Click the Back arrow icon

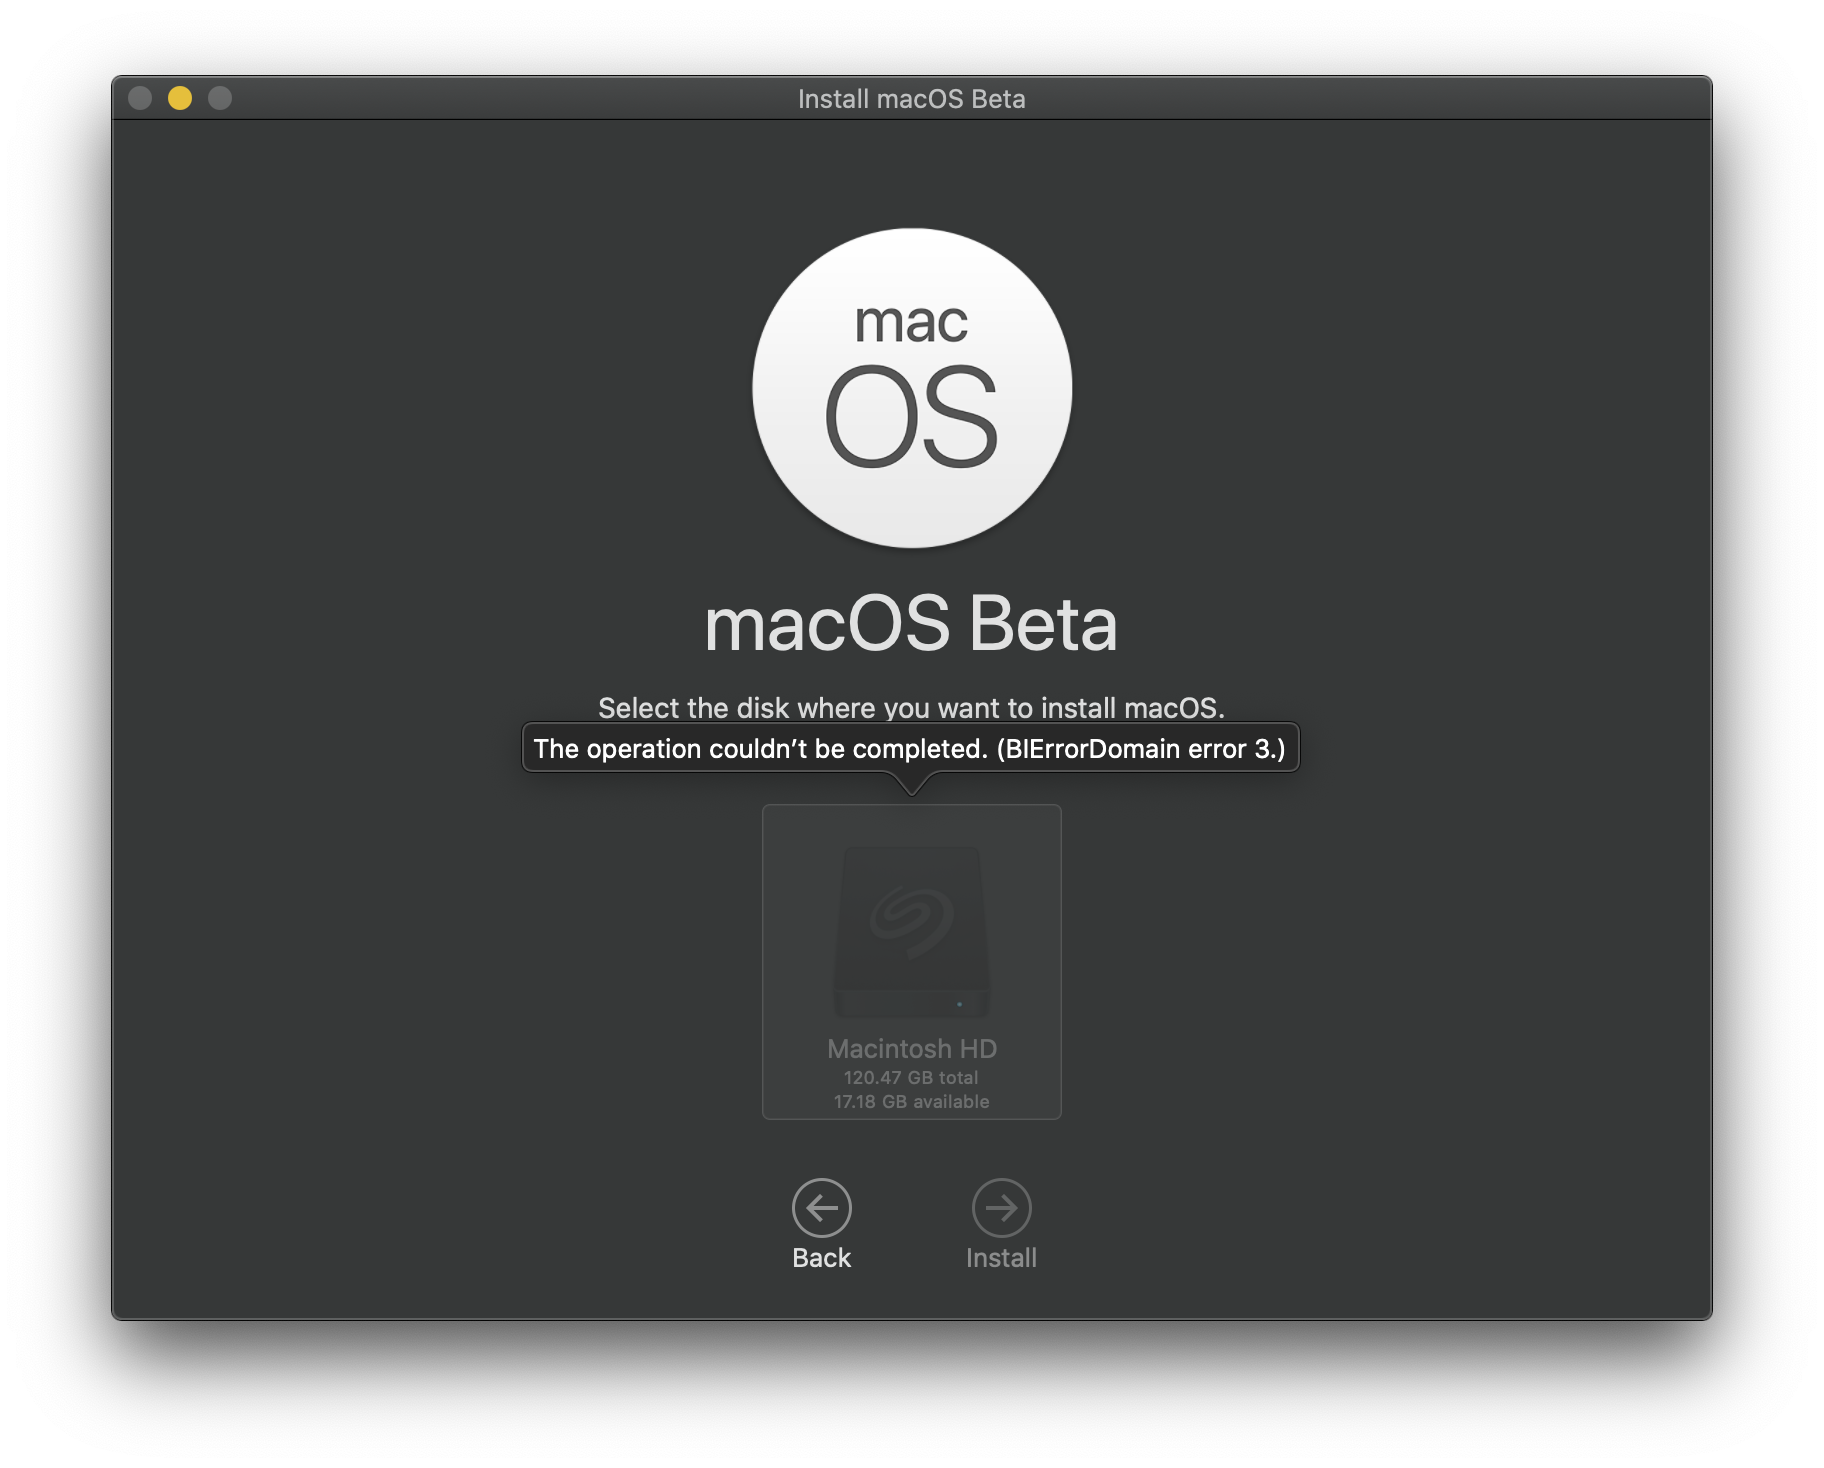[821, 1208]
